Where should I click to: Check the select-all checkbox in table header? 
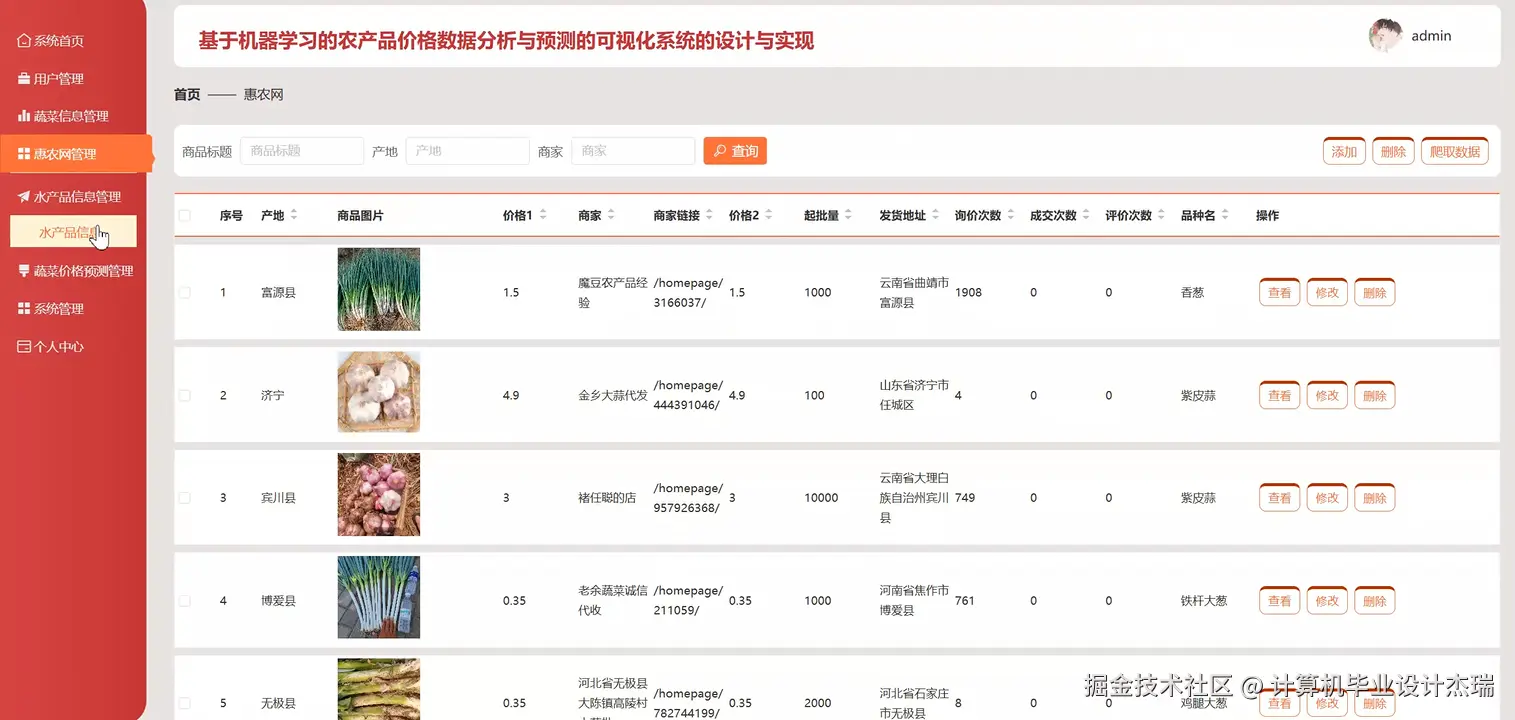point(186,214)
